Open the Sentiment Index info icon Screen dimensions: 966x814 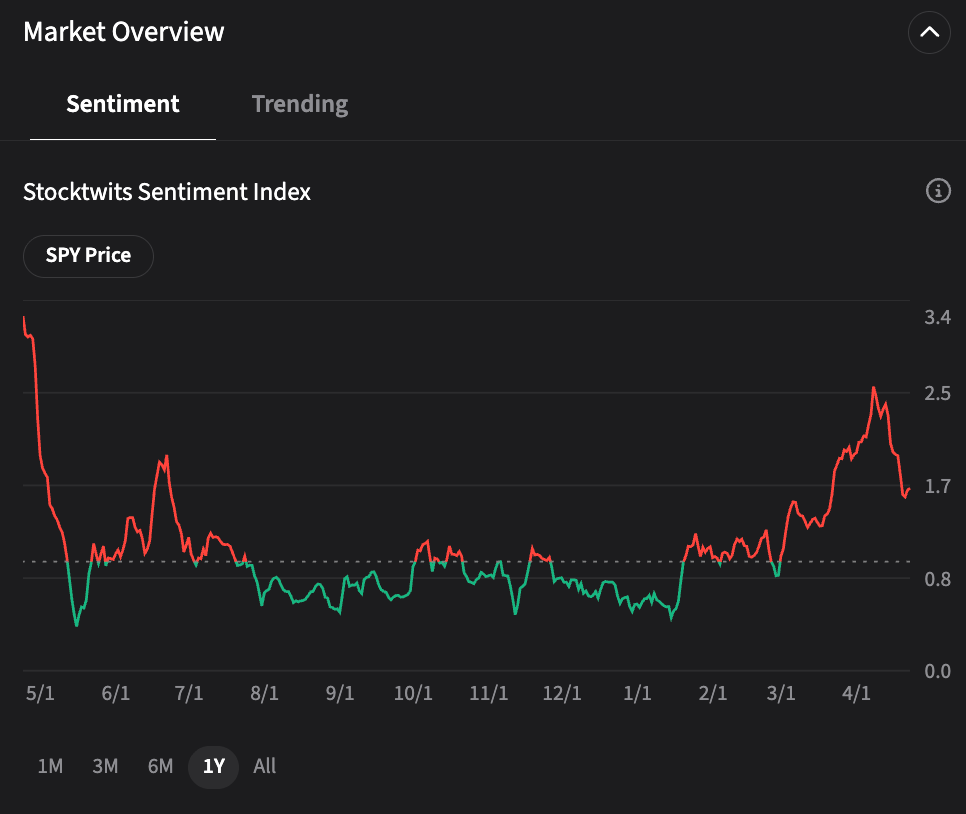click(x=938, y=191)
